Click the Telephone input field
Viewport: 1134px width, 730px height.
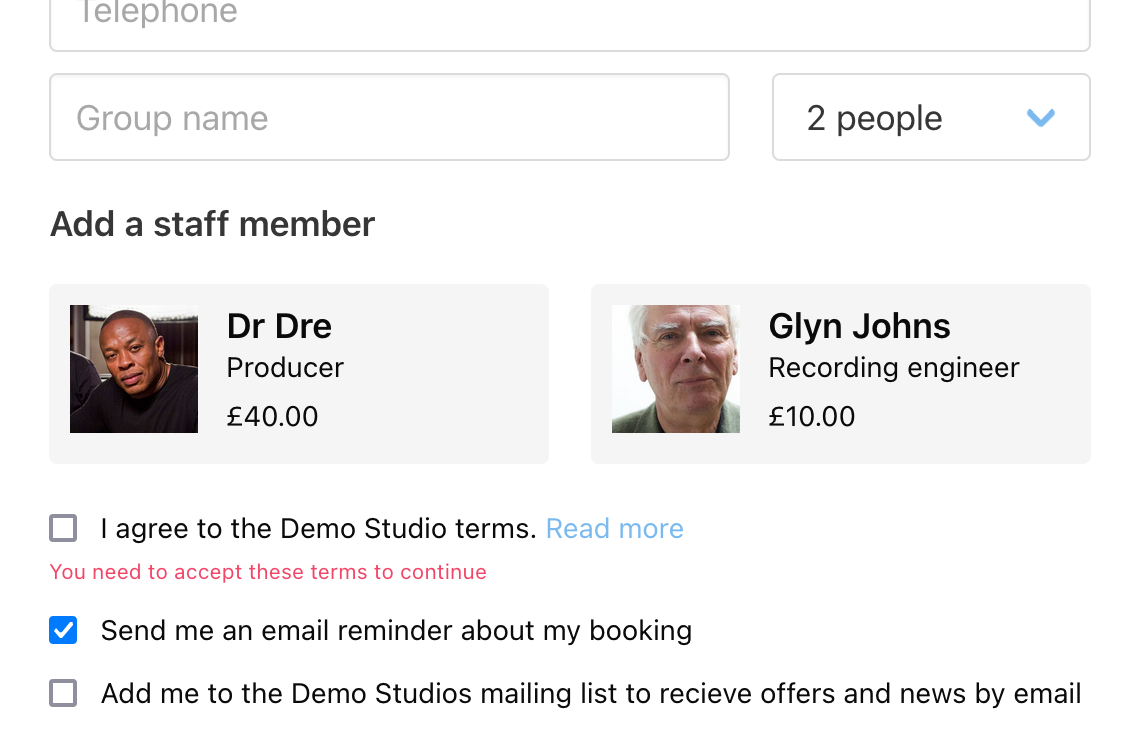pyautogui.click(x=400, y=14)
